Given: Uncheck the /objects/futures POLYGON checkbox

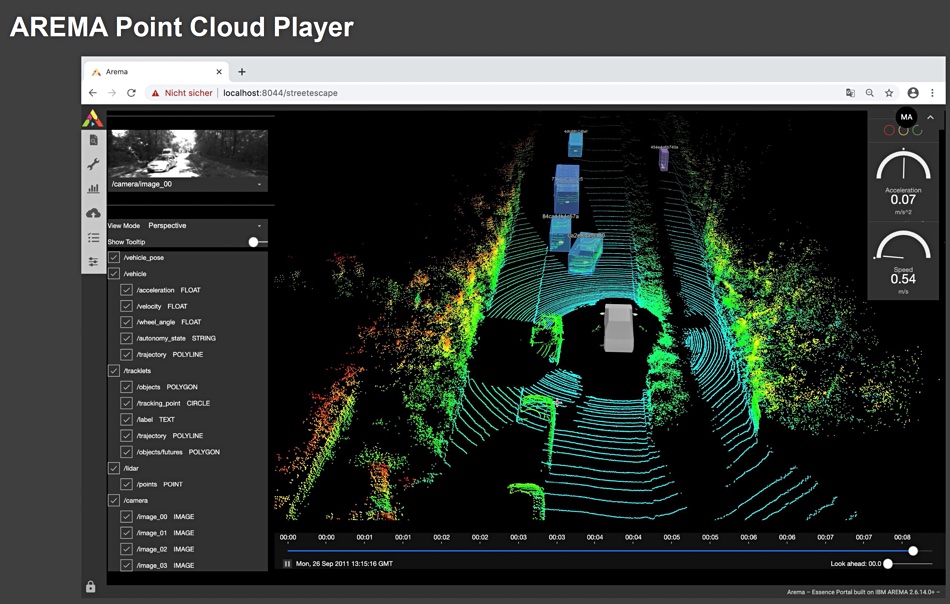Looking at the screenshot, I should [x=126, y=452].
